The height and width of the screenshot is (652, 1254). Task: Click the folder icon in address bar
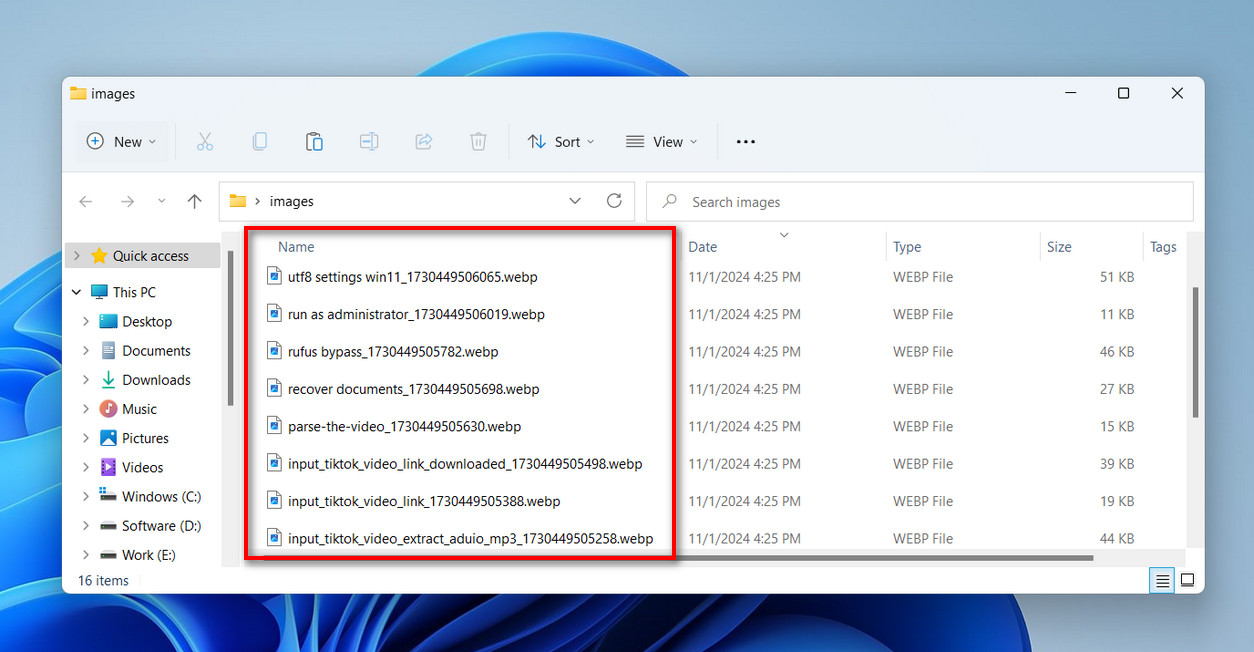pos(238,201)
